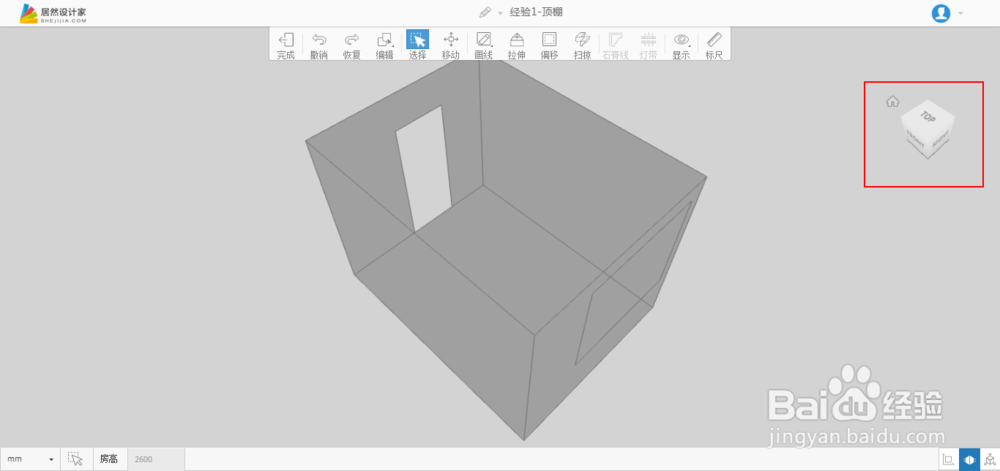Open the mm unit dropdown
1000x471 pixels.
coord(30,459)
